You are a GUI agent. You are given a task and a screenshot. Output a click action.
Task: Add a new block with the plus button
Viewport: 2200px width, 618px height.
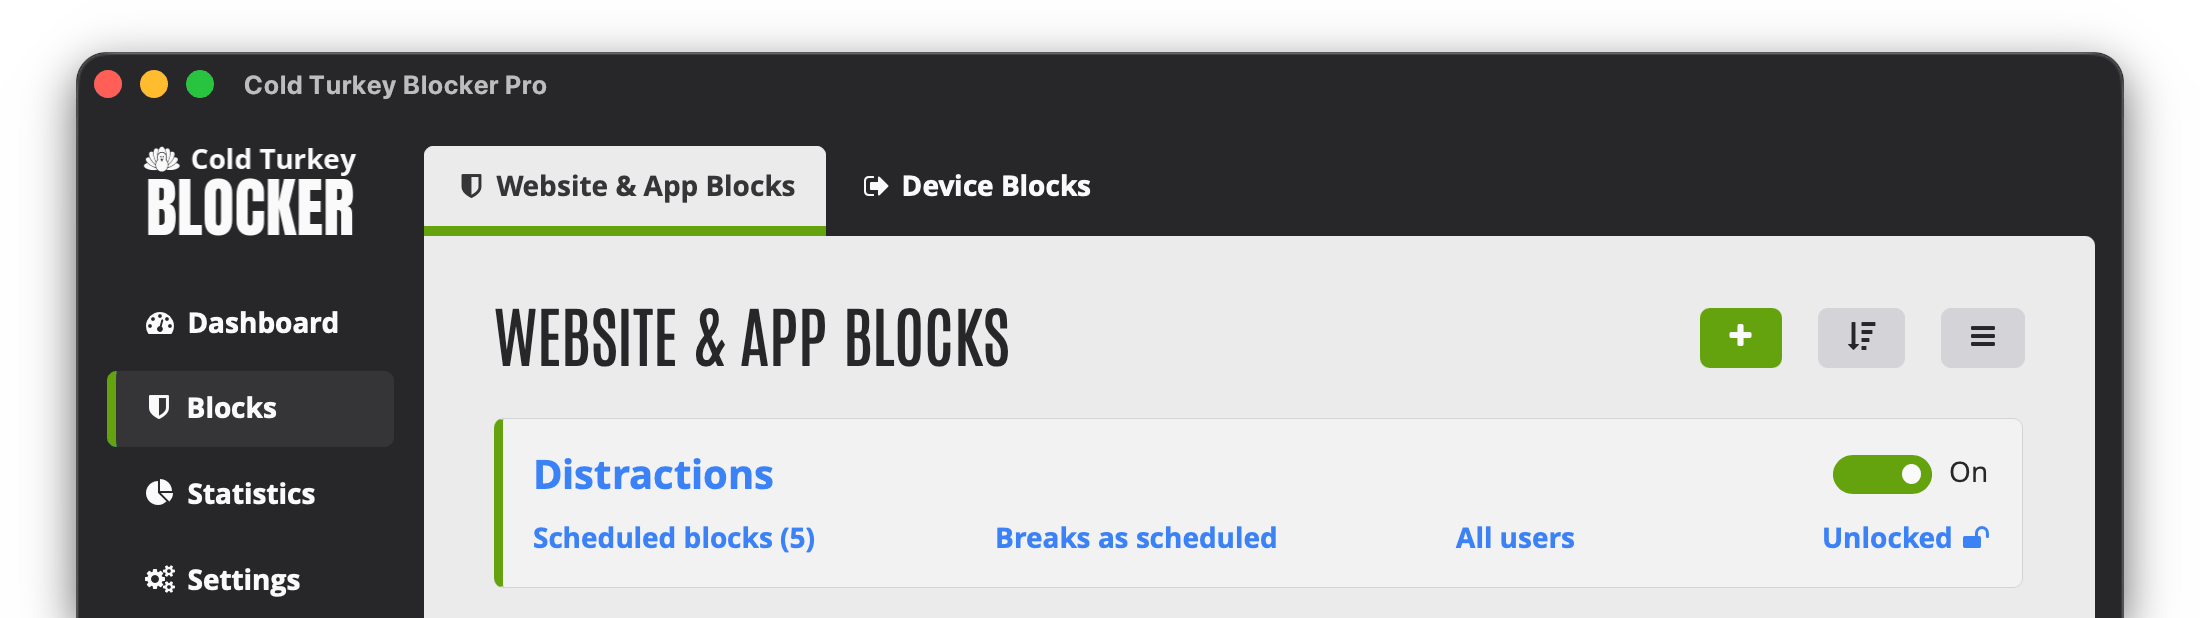click(x=1741, y=338)
